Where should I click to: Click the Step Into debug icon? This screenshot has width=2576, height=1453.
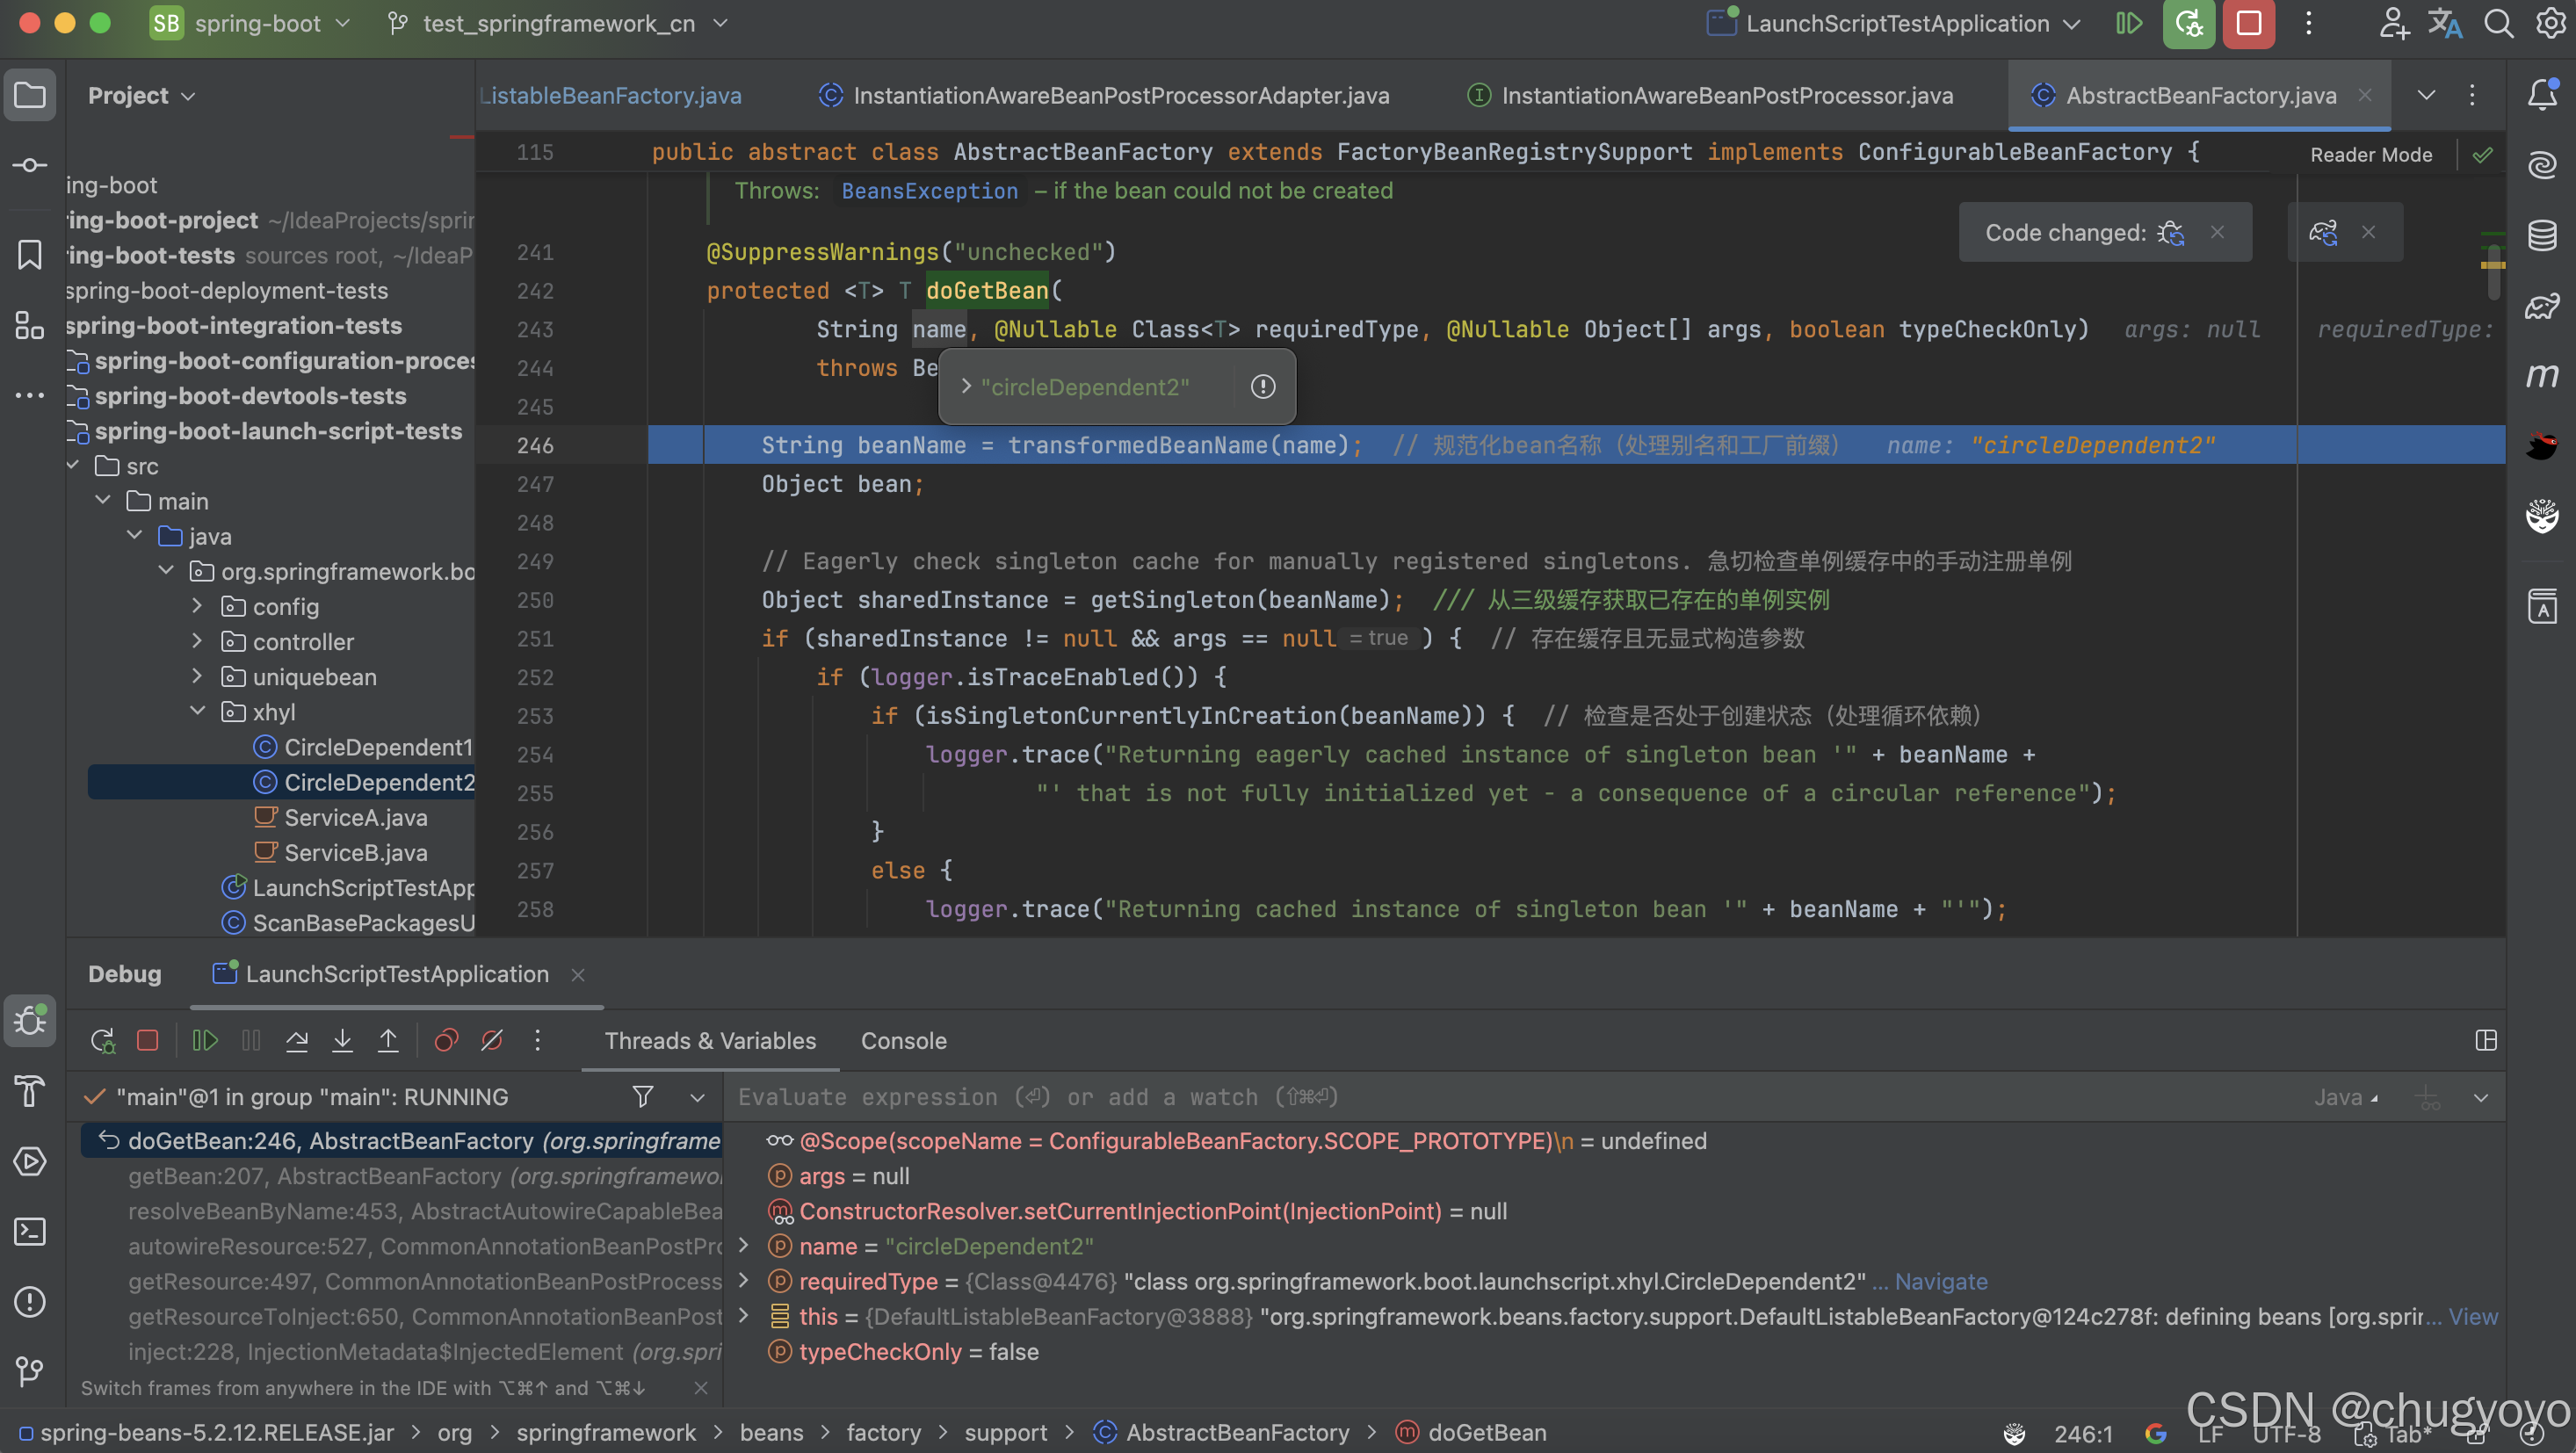pos(342,1041)
